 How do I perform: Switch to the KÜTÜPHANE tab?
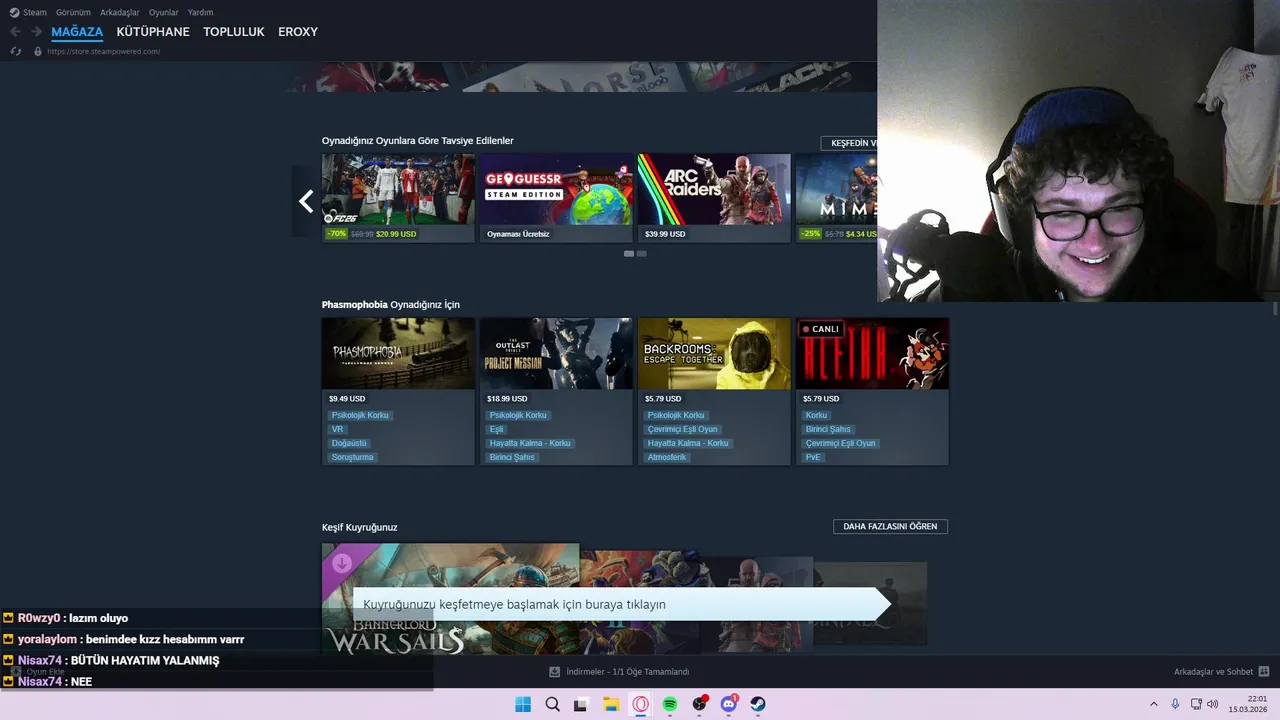click(x=153, y=32)
